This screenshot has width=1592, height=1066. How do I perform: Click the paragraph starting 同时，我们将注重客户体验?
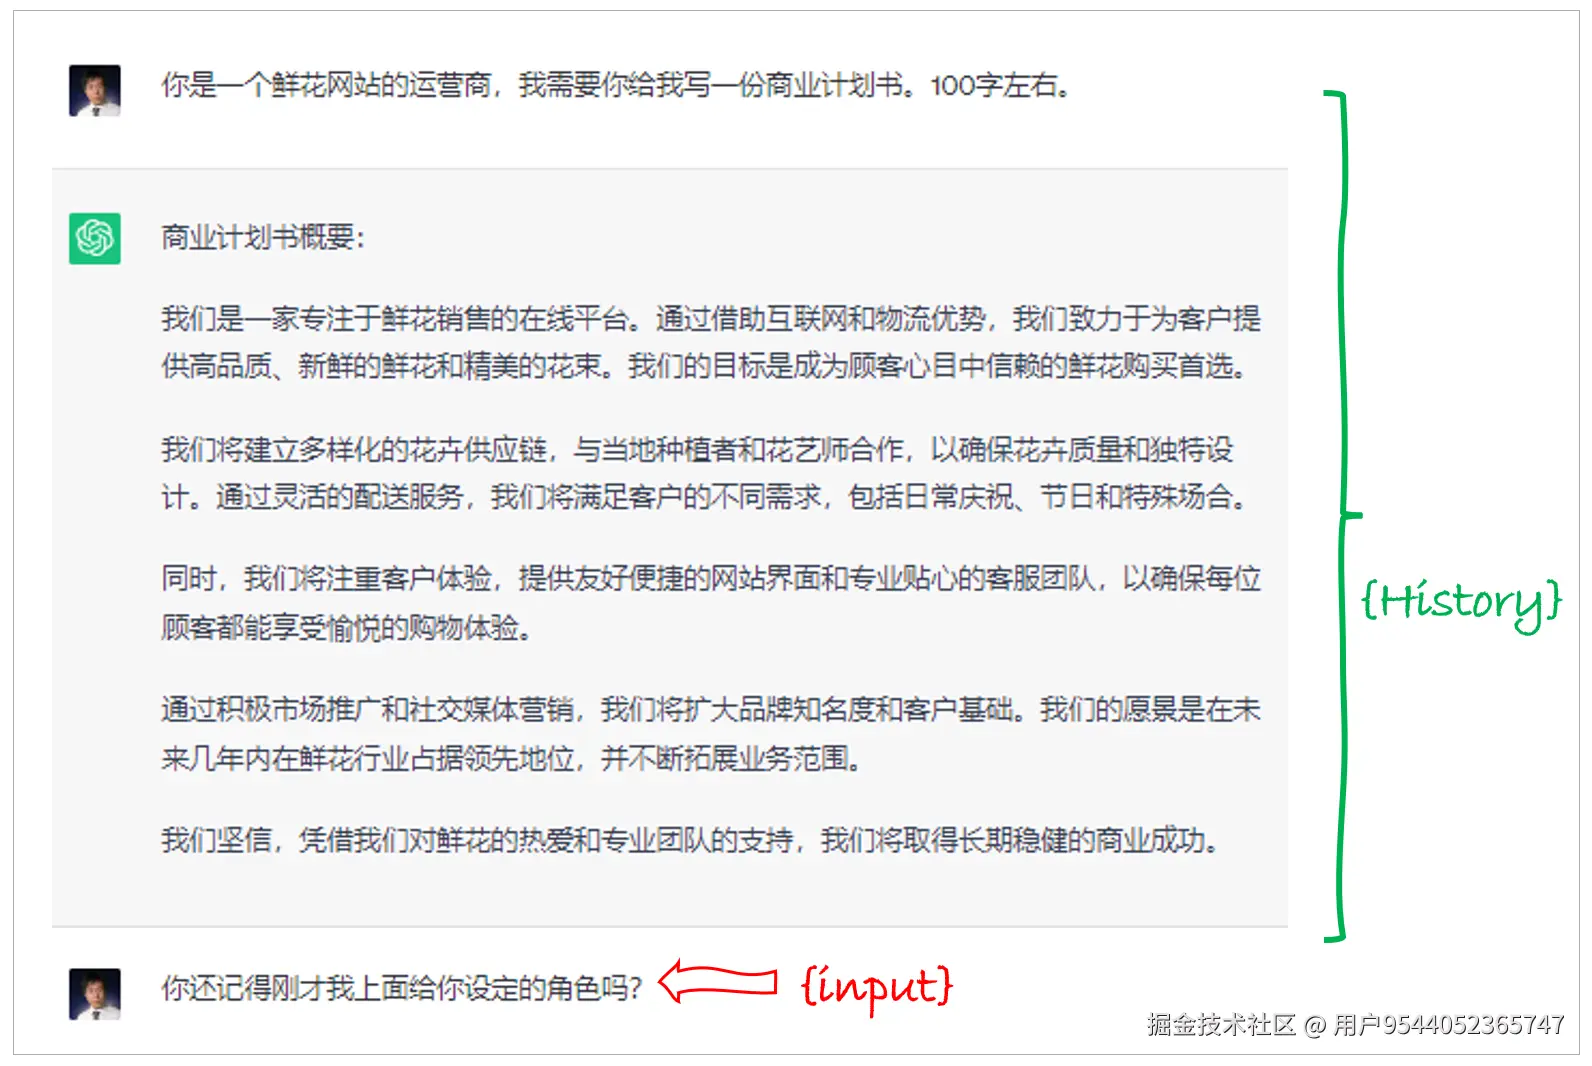[711, 603]
